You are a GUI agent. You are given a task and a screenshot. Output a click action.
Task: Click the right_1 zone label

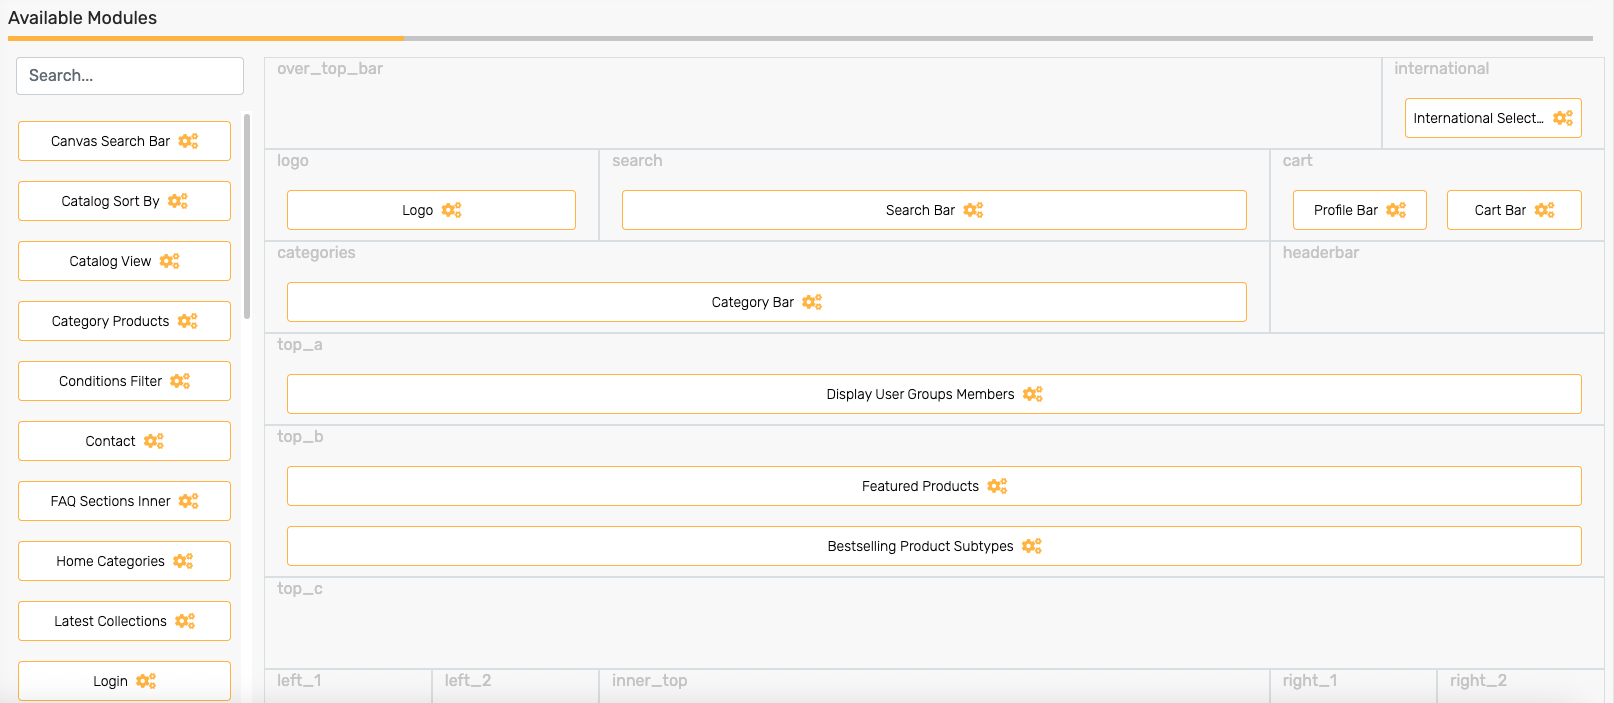(1309, 681)
